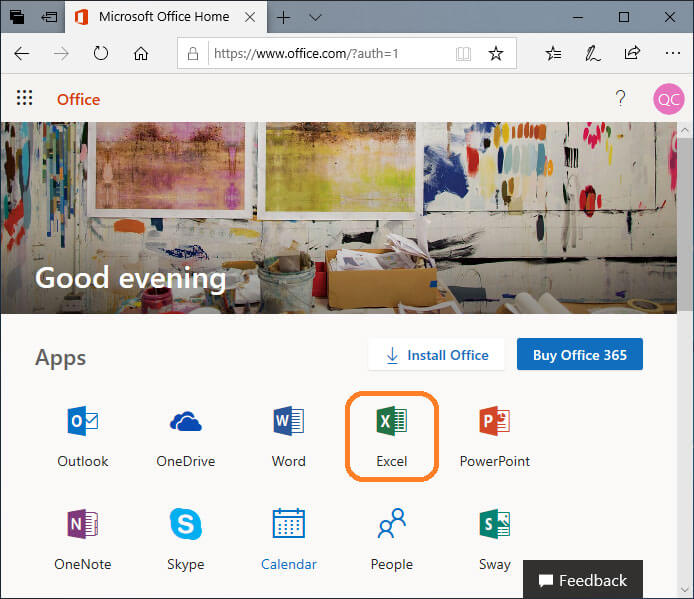Open the Excel app
The height and width of the screenshot is (599, 694).
coord(392,436)
